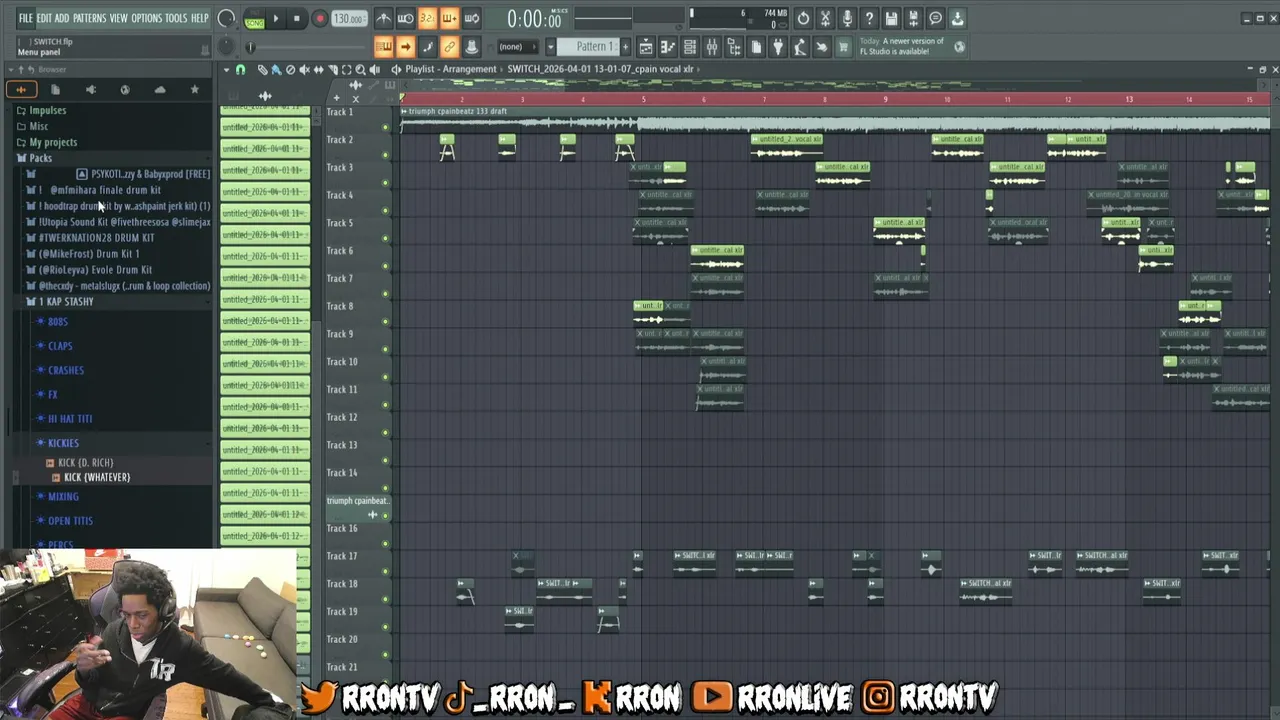Click the question mark help icon
This screenshot has width=1280, height=720.
click(869, 18)
